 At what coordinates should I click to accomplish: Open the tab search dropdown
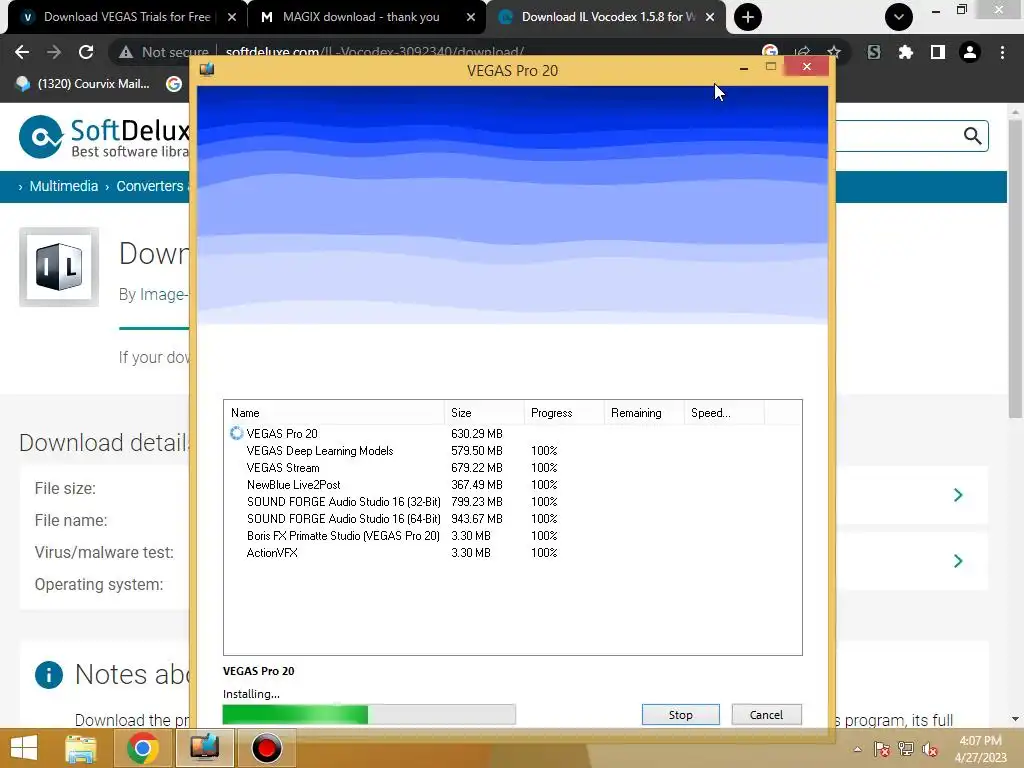click(899, 17)
